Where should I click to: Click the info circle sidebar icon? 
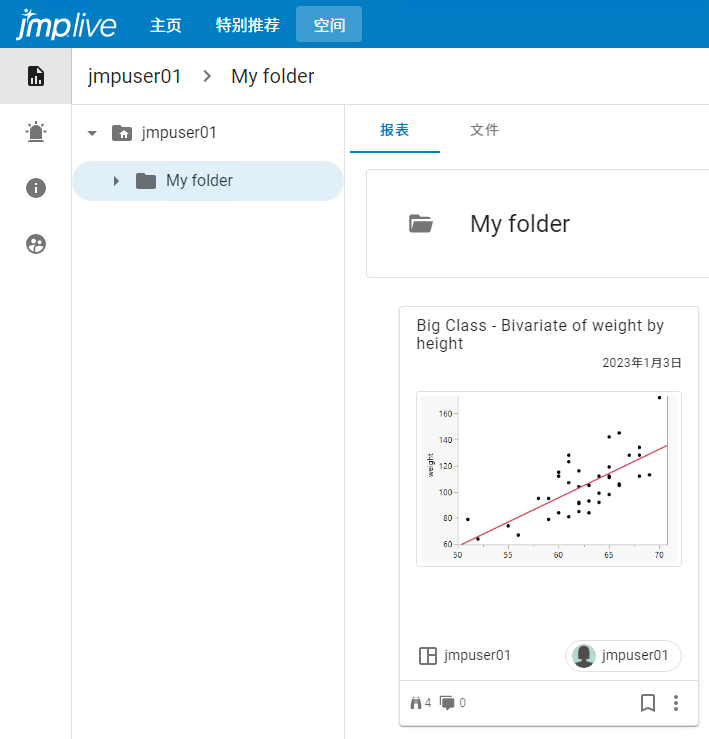pyautogui.click(x=36, y=188)
